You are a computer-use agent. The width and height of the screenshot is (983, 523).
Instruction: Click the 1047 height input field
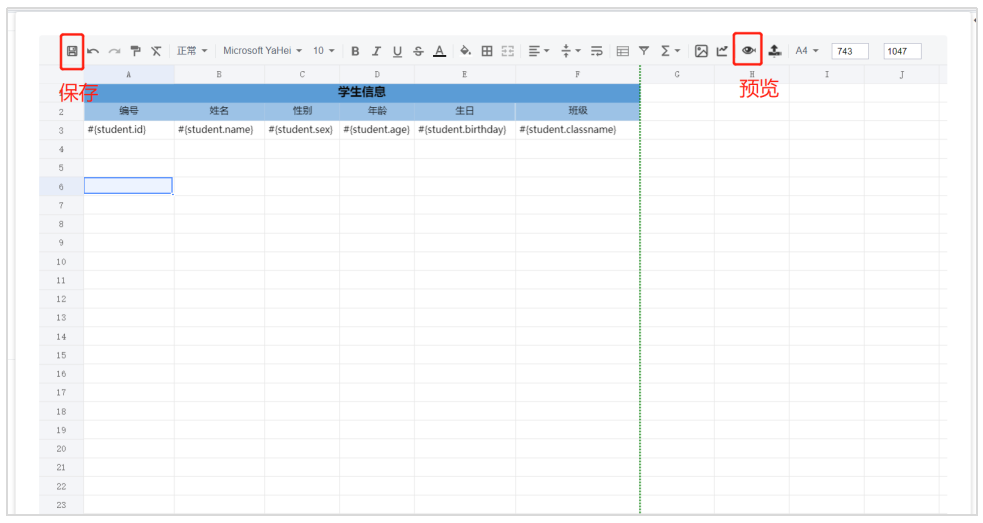click(x=902, y=51)
